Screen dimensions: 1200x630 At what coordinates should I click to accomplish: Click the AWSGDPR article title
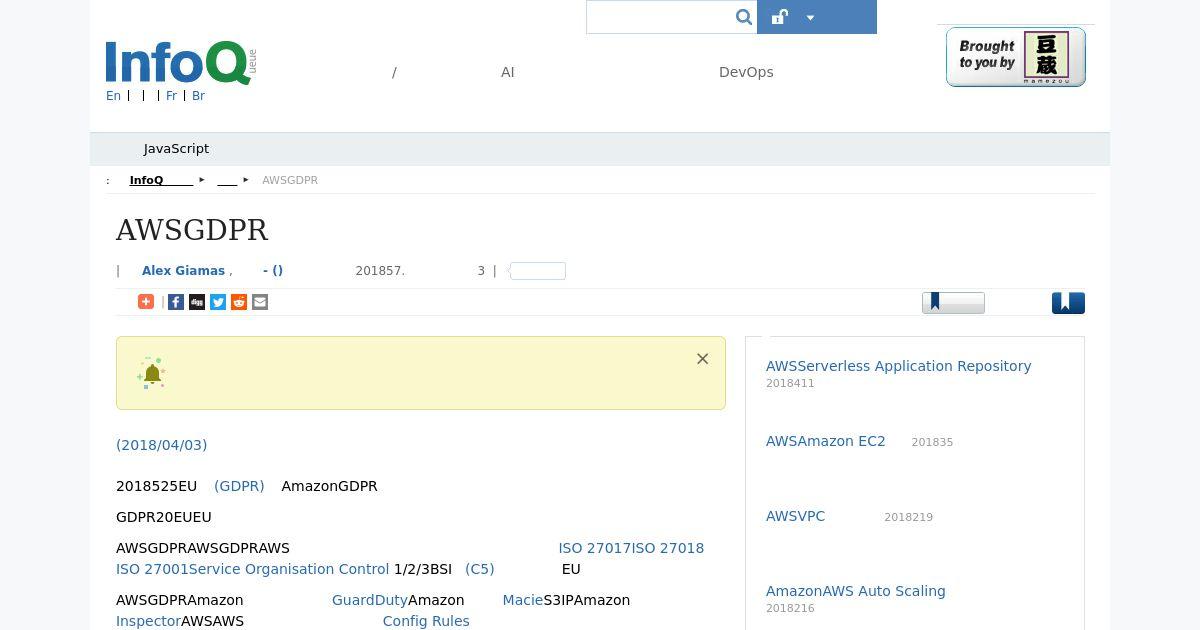coord(192,230)
